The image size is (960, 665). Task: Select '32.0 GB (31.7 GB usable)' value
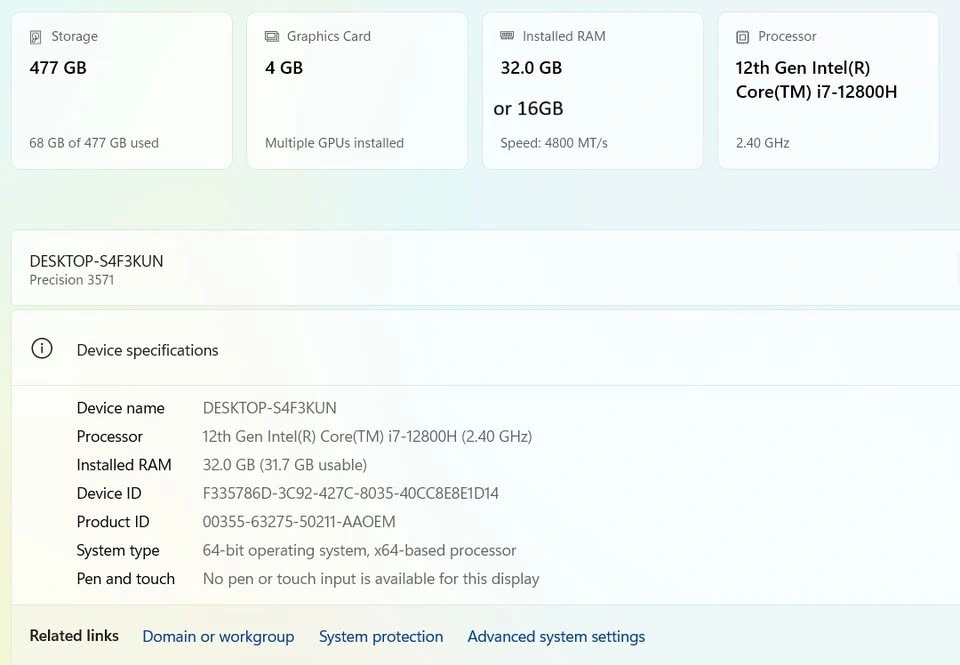coord(285,465)
